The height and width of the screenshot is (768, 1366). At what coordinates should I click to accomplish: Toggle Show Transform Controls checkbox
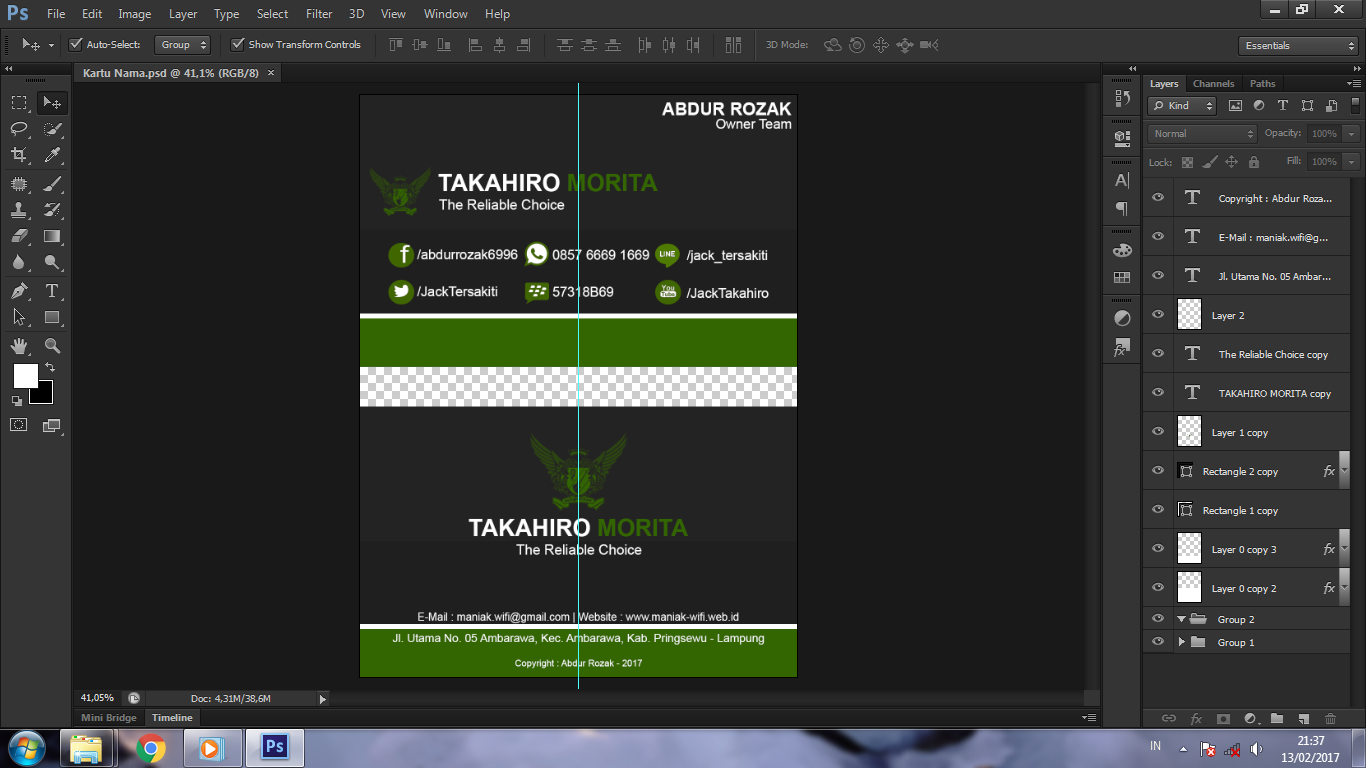click(238, 44)
